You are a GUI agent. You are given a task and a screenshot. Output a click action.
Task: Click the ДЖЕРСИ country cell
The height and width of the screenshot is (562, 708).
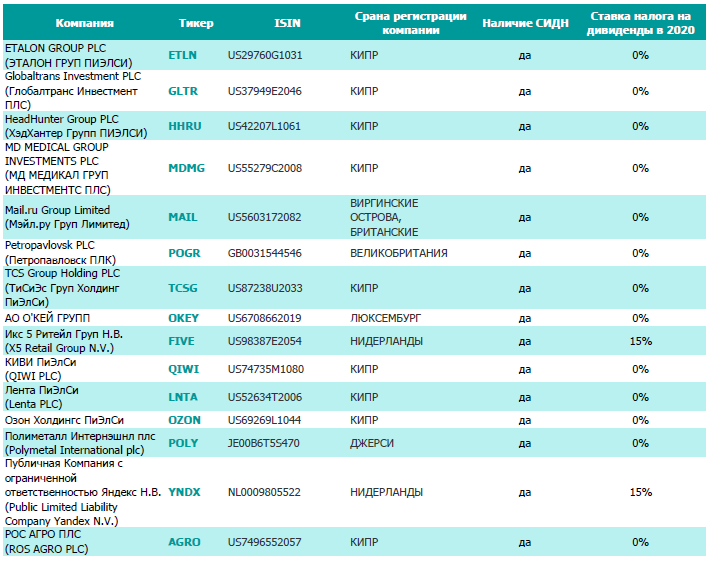[372, 443]
